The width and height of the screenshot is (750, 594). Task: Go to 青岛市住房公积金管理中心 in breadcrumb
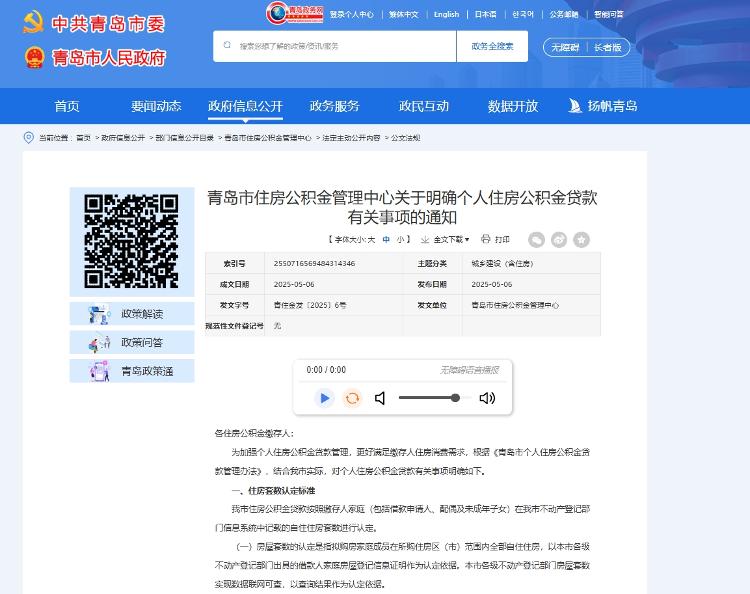(268, 138)
